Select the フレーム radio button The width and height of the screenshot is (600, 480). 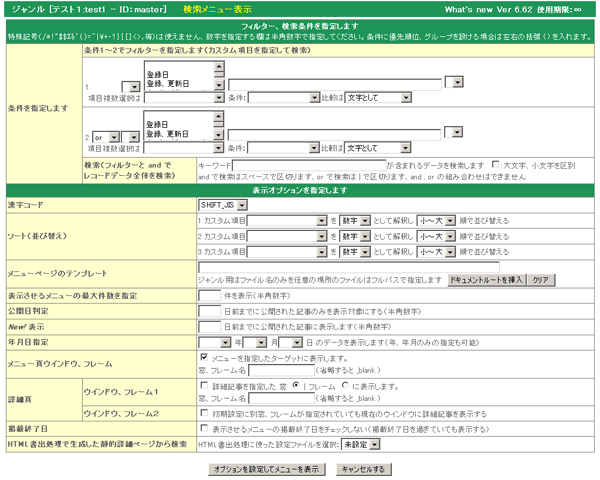point(345,385)
